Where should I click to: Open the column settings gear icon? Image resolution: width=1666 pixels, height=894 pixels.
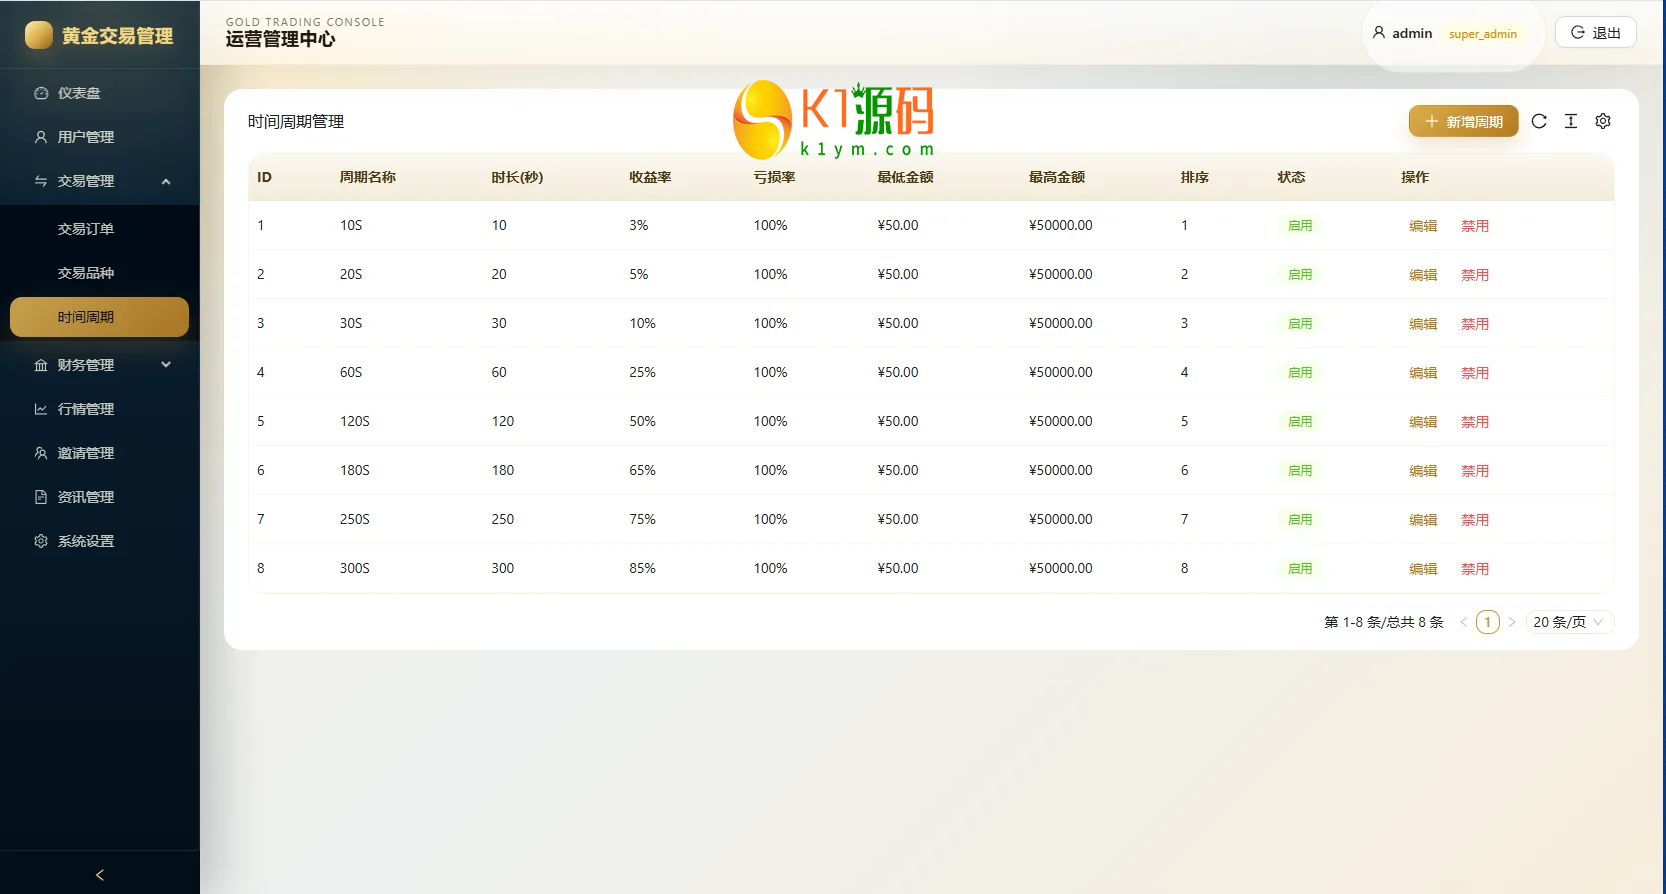[x=1603, y=121]
